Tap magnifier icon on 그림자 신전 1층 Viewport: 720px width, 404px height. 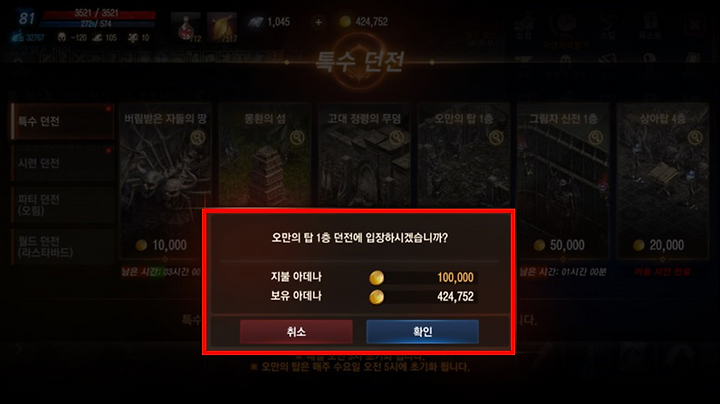click(x=596, y=137)
